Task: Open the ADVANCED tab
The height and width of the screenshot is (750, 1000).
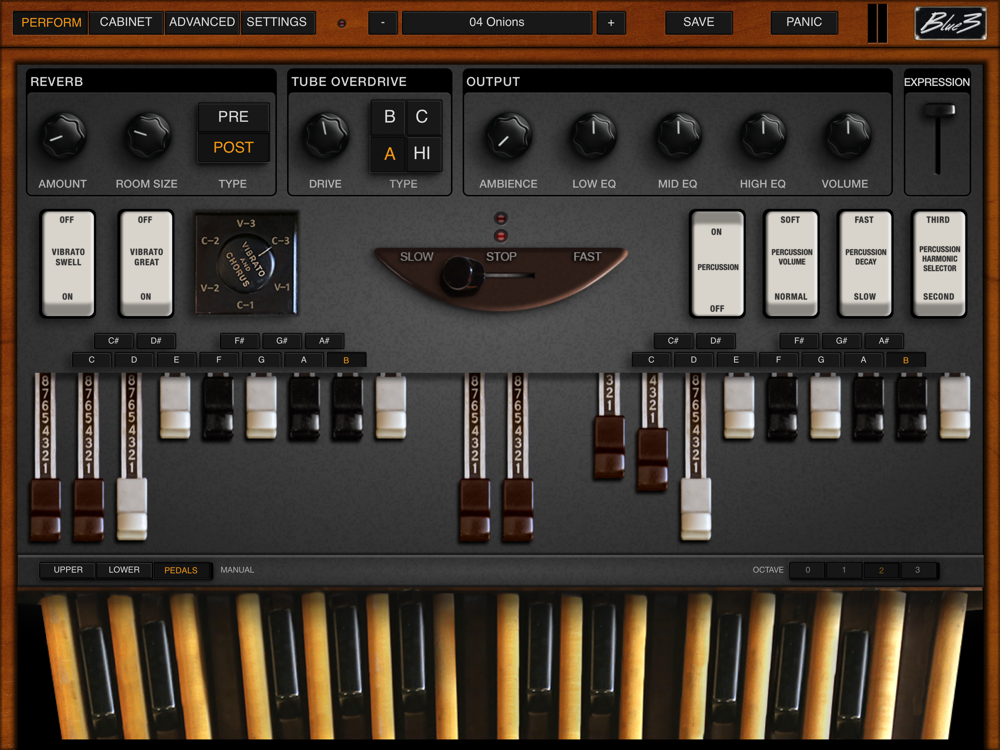Action: tap(202, 22)
